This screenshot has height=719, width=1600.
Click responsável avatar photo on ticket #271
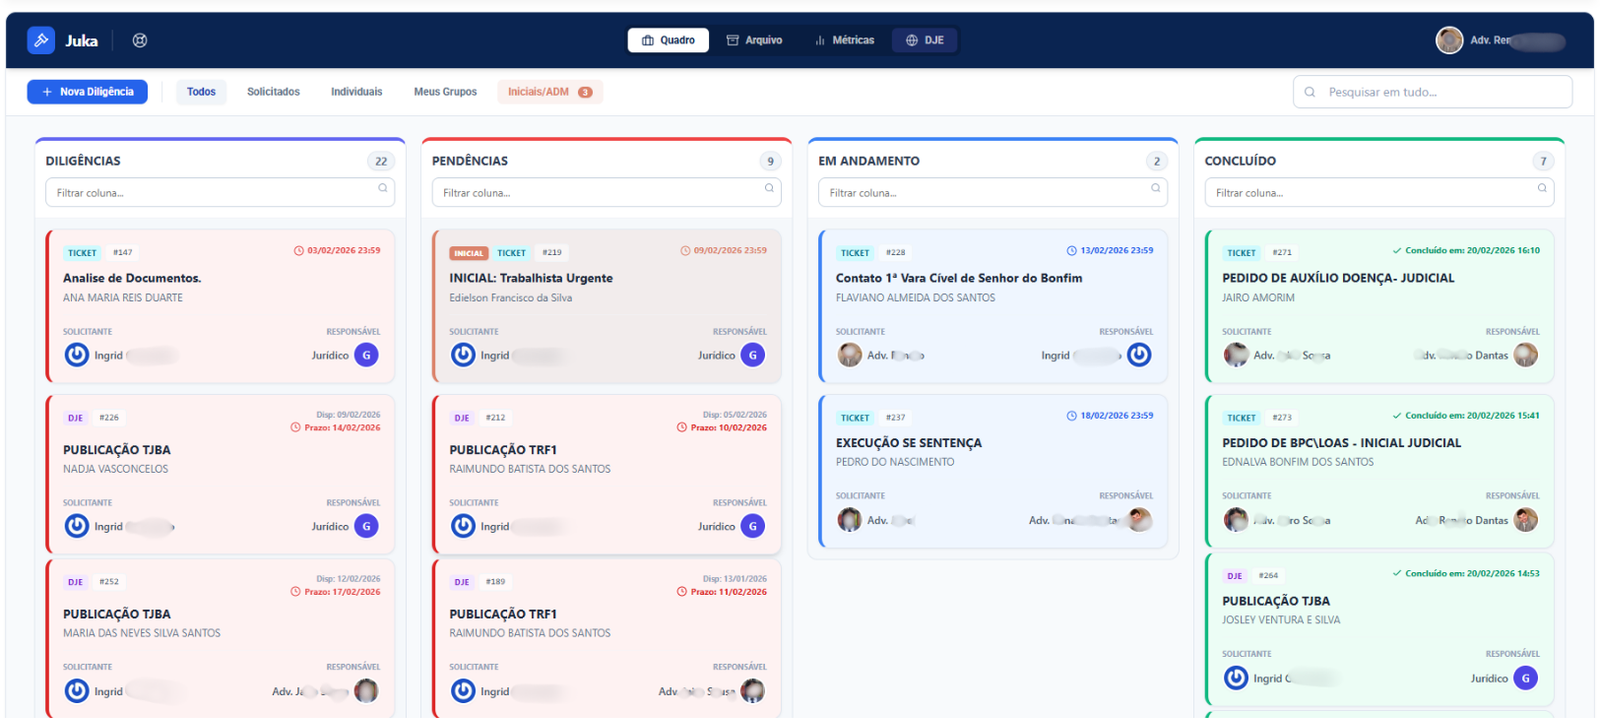(x=1525, y=355)
